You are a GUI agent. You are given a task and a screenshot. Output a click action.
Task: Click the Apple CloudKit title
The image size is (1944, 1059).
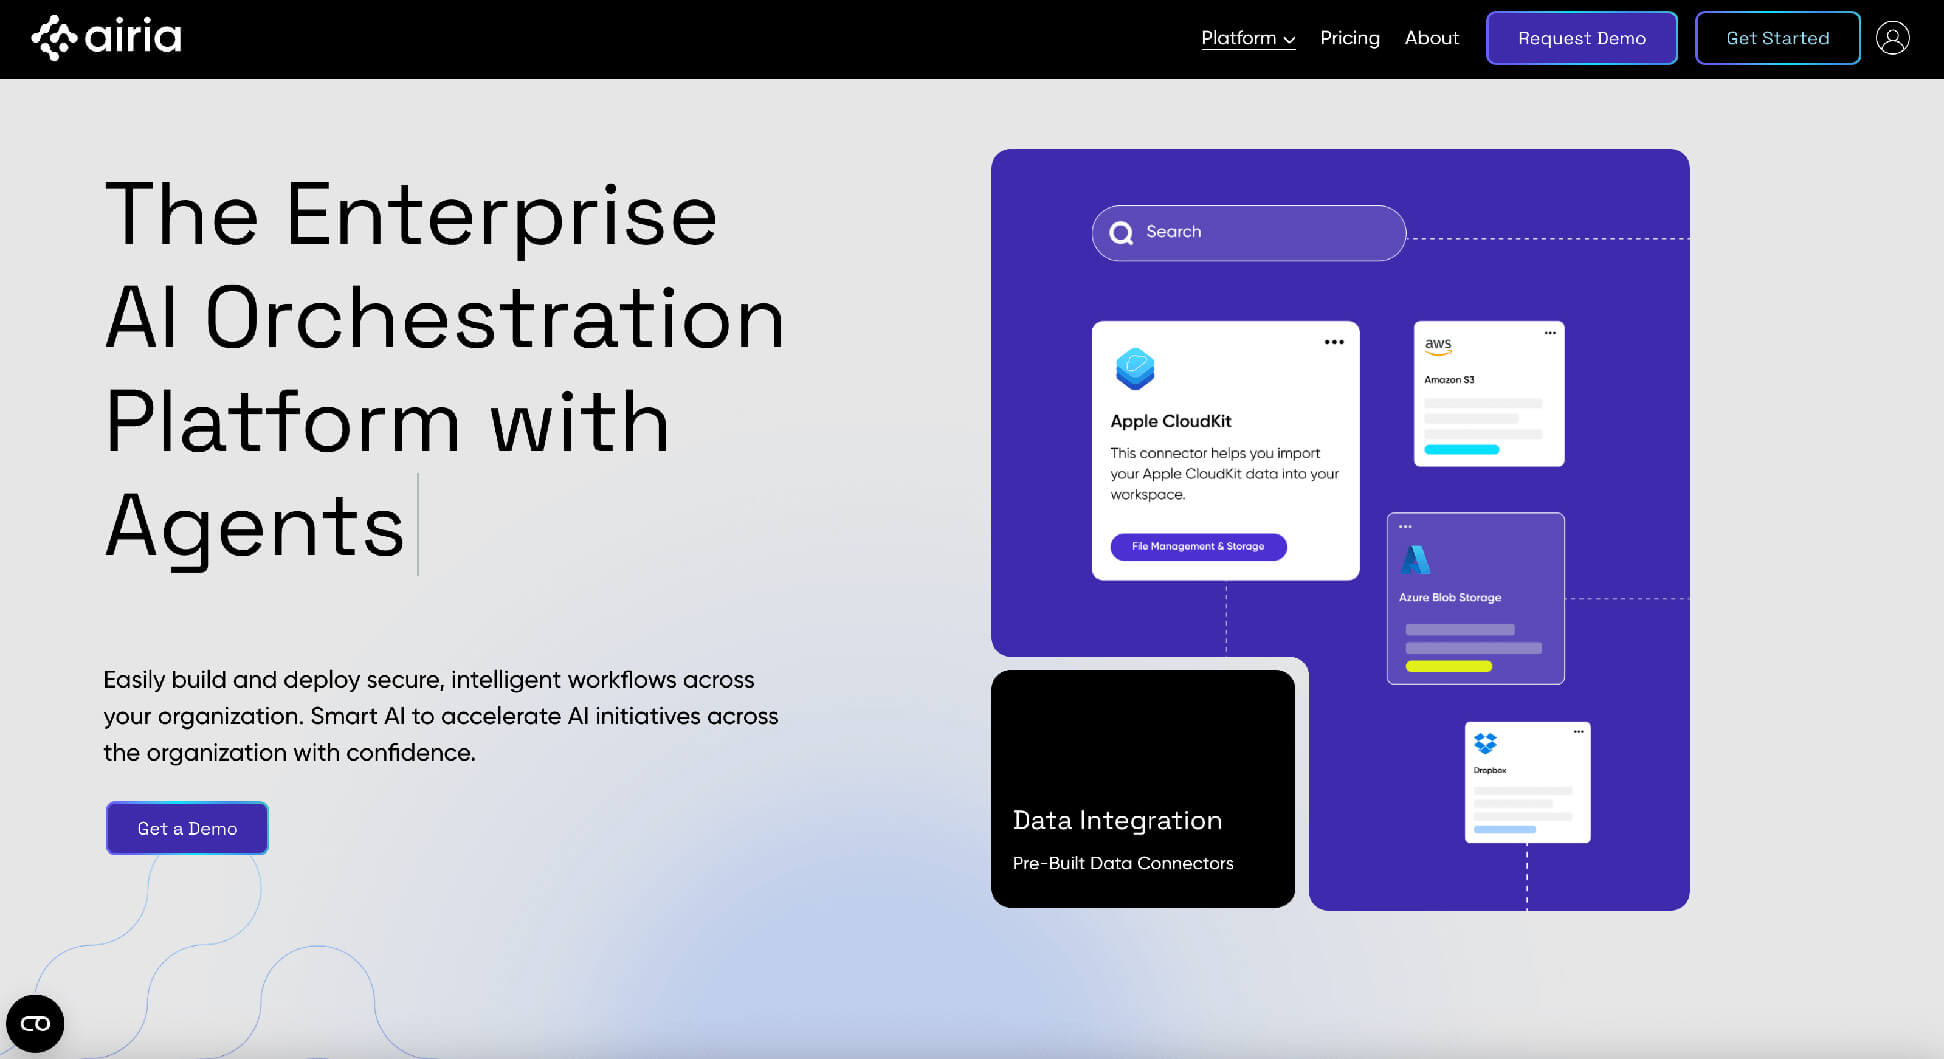[1170, 421]
